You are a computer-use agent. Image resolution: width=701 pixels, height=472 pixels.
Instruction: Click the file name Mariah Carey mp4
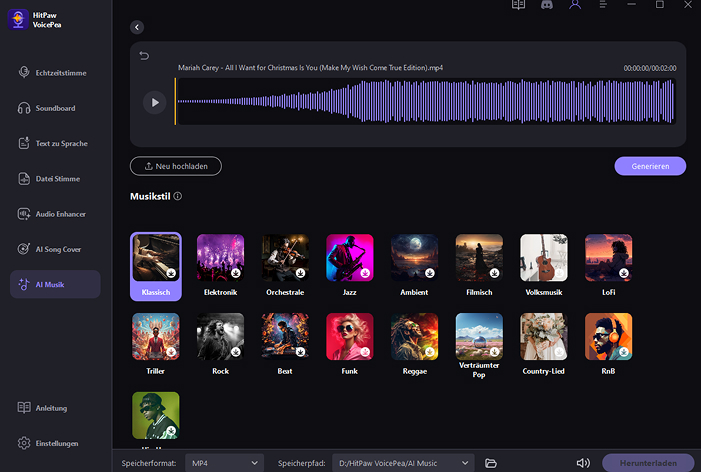point(310,68)
